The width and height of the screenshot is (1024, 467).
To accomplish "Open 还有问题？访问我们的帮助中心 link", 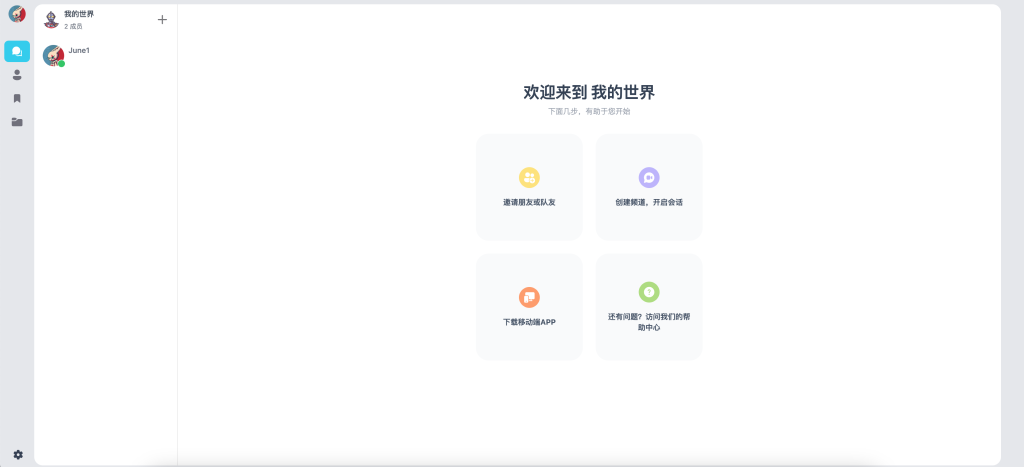I will (x=649, y=322).
